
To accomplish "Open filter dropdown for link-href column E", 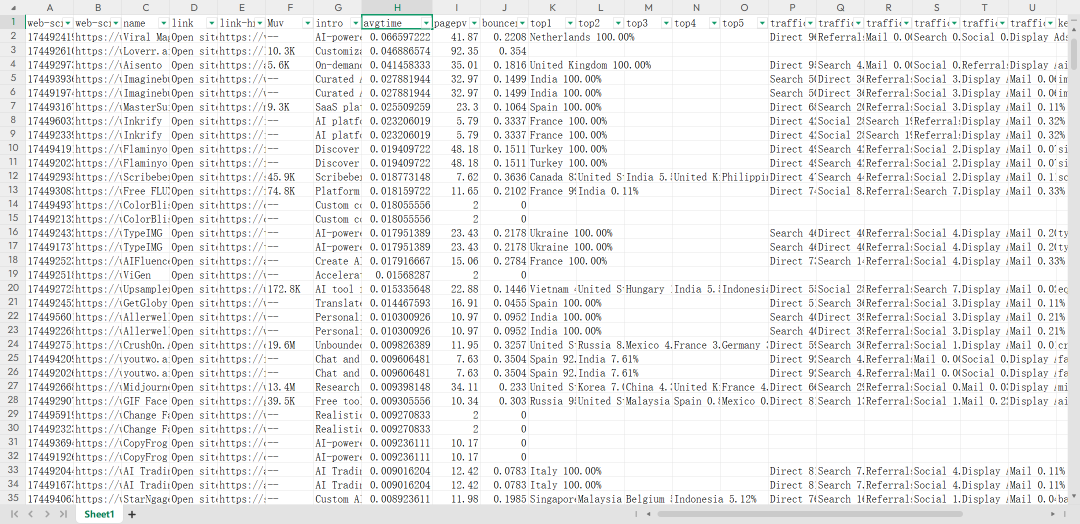I will 260,23.
